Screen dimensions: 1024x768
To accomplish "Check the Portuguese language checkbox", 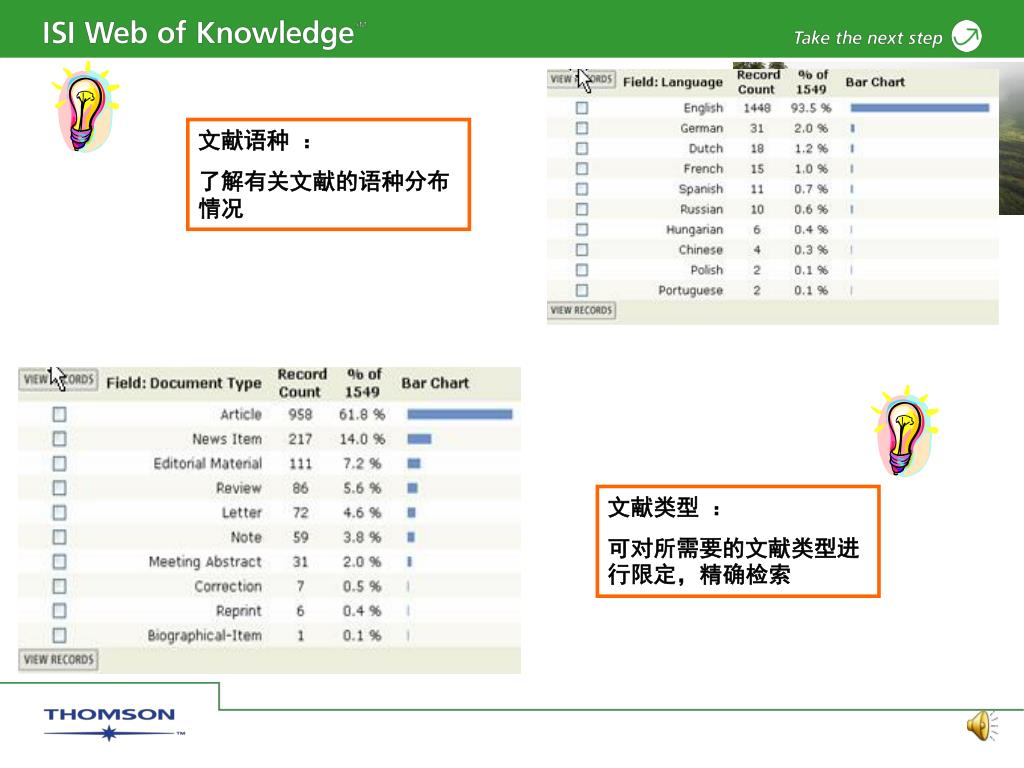I will pyautogui.click(x=582, y=290).
